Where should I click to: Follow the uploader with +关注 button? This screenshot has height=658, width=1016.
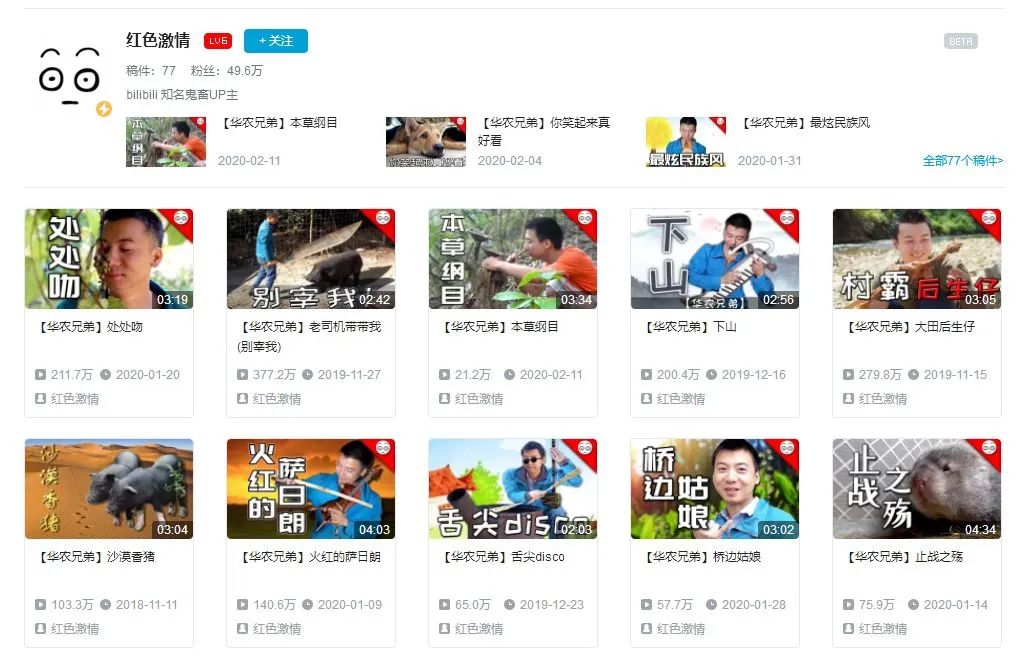point(275,41)
